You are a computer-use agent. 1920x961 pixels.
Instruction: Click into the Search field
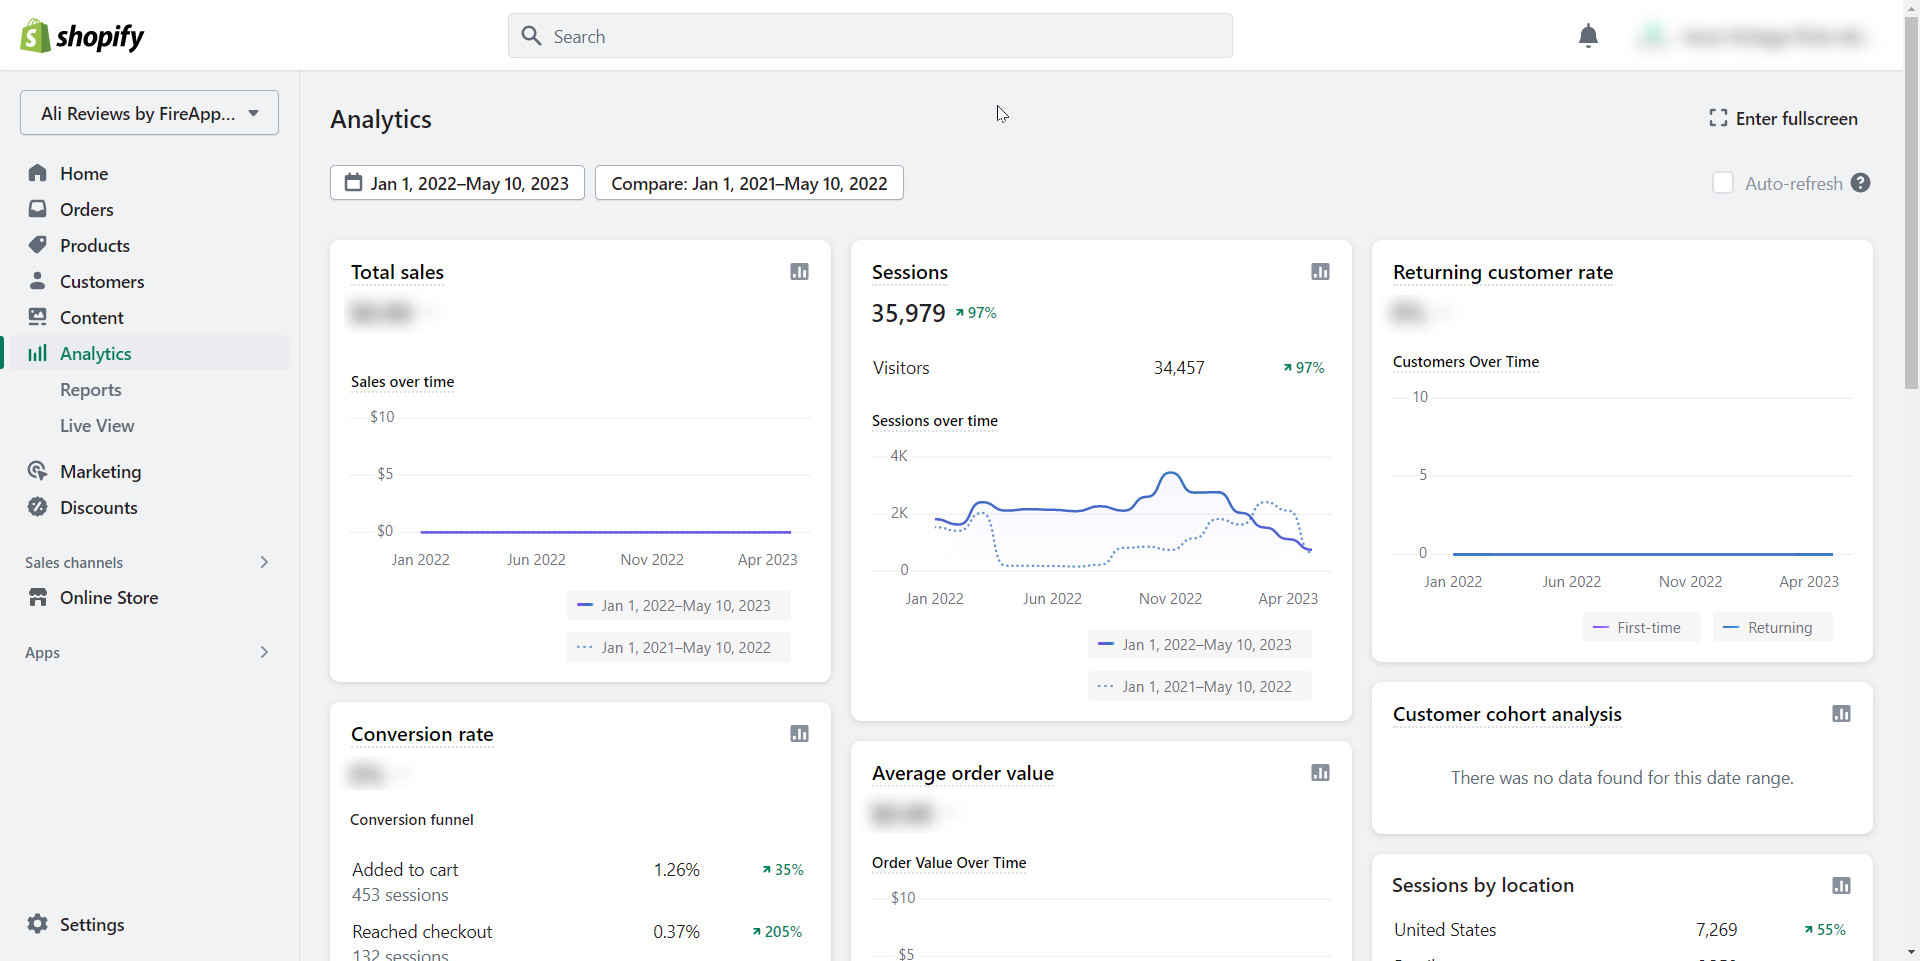(870, 36)
